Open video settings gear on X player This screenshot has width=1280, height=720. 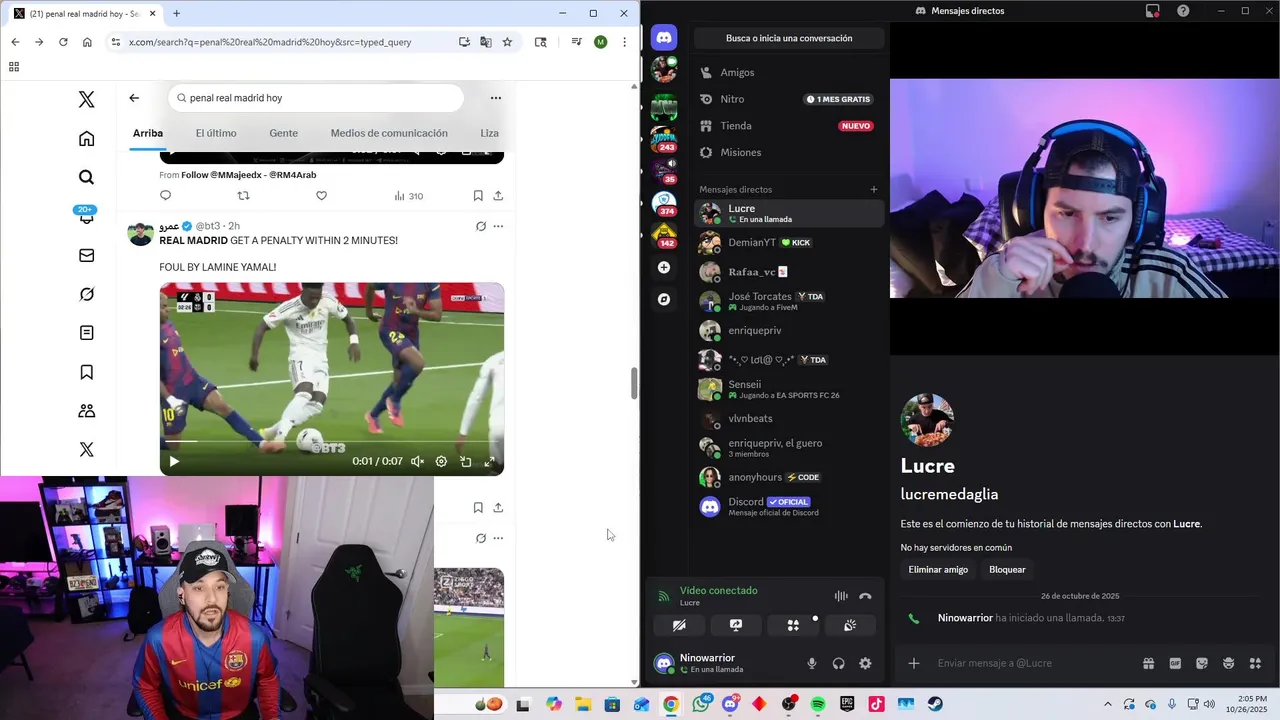tap(441, 462)
